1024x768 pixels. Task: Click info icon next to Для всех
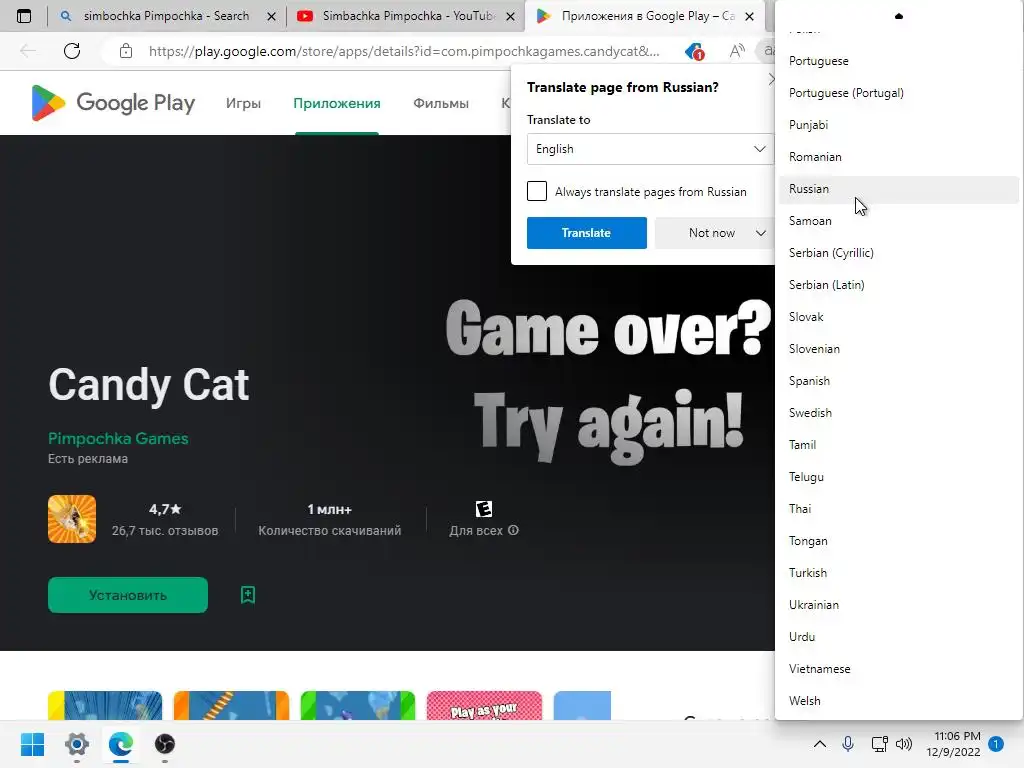513,530
